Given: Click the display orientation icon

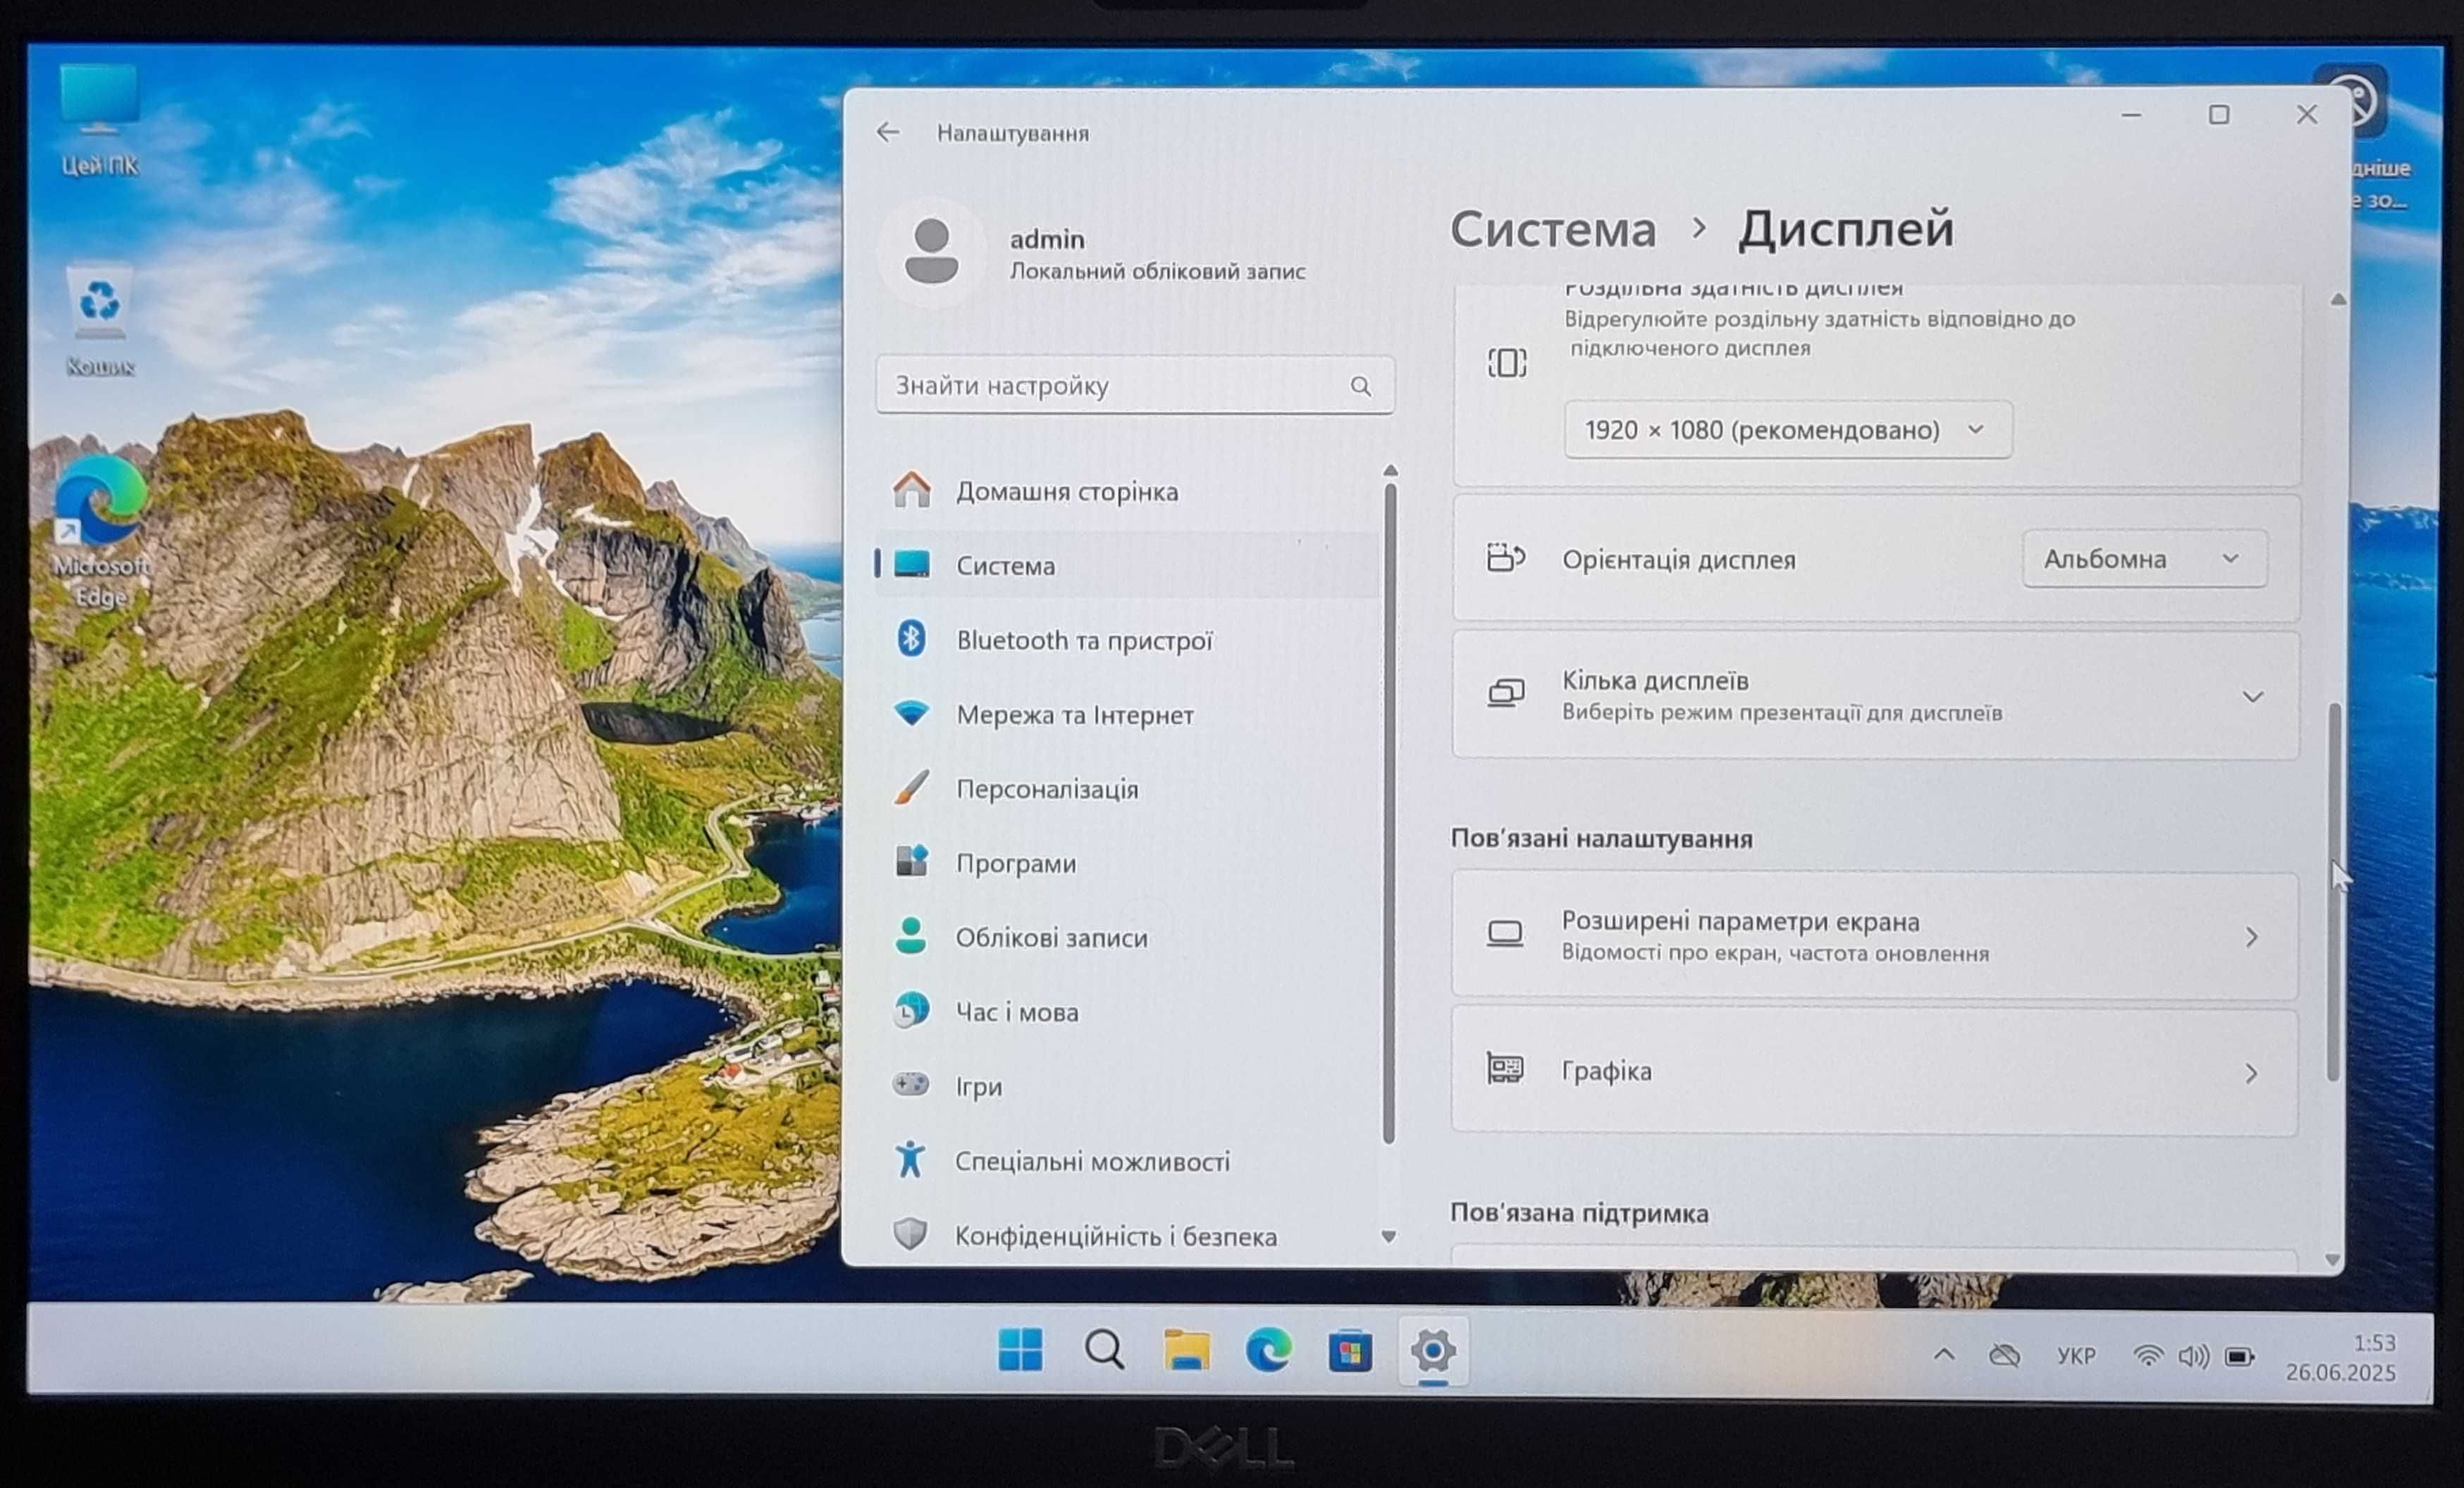Looking at the screenshot, I should pos(1506,558).
